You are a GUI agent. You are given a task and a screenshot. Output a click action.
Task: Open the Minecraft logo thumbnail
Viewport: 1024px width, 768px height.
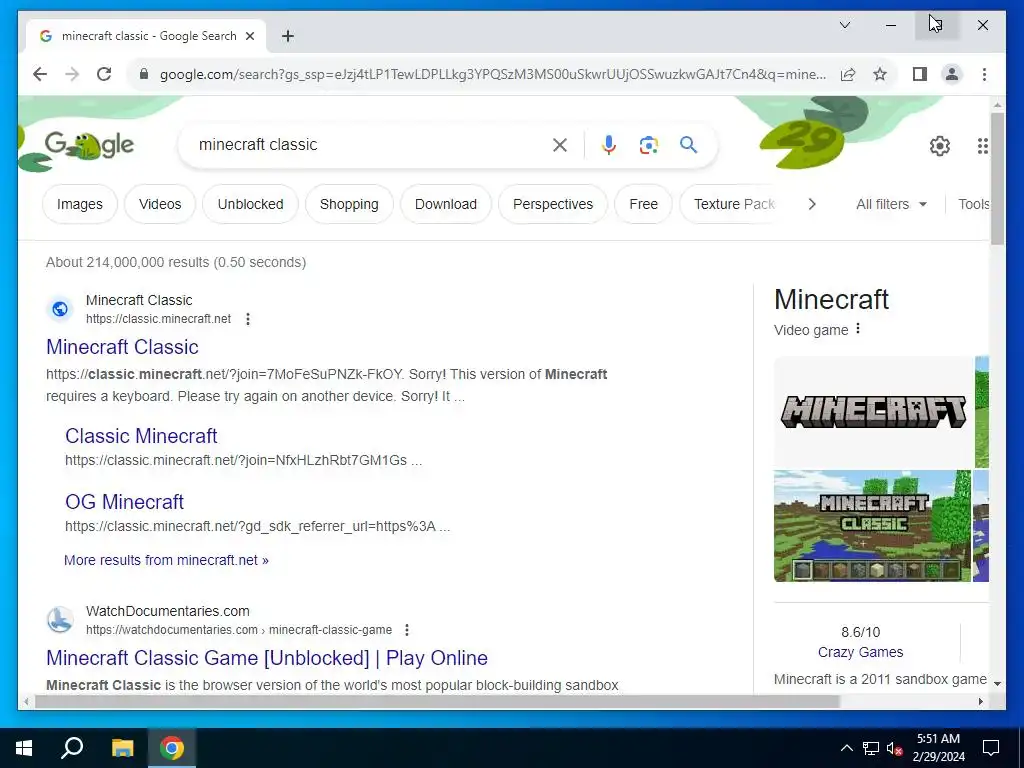pos(873,411)
